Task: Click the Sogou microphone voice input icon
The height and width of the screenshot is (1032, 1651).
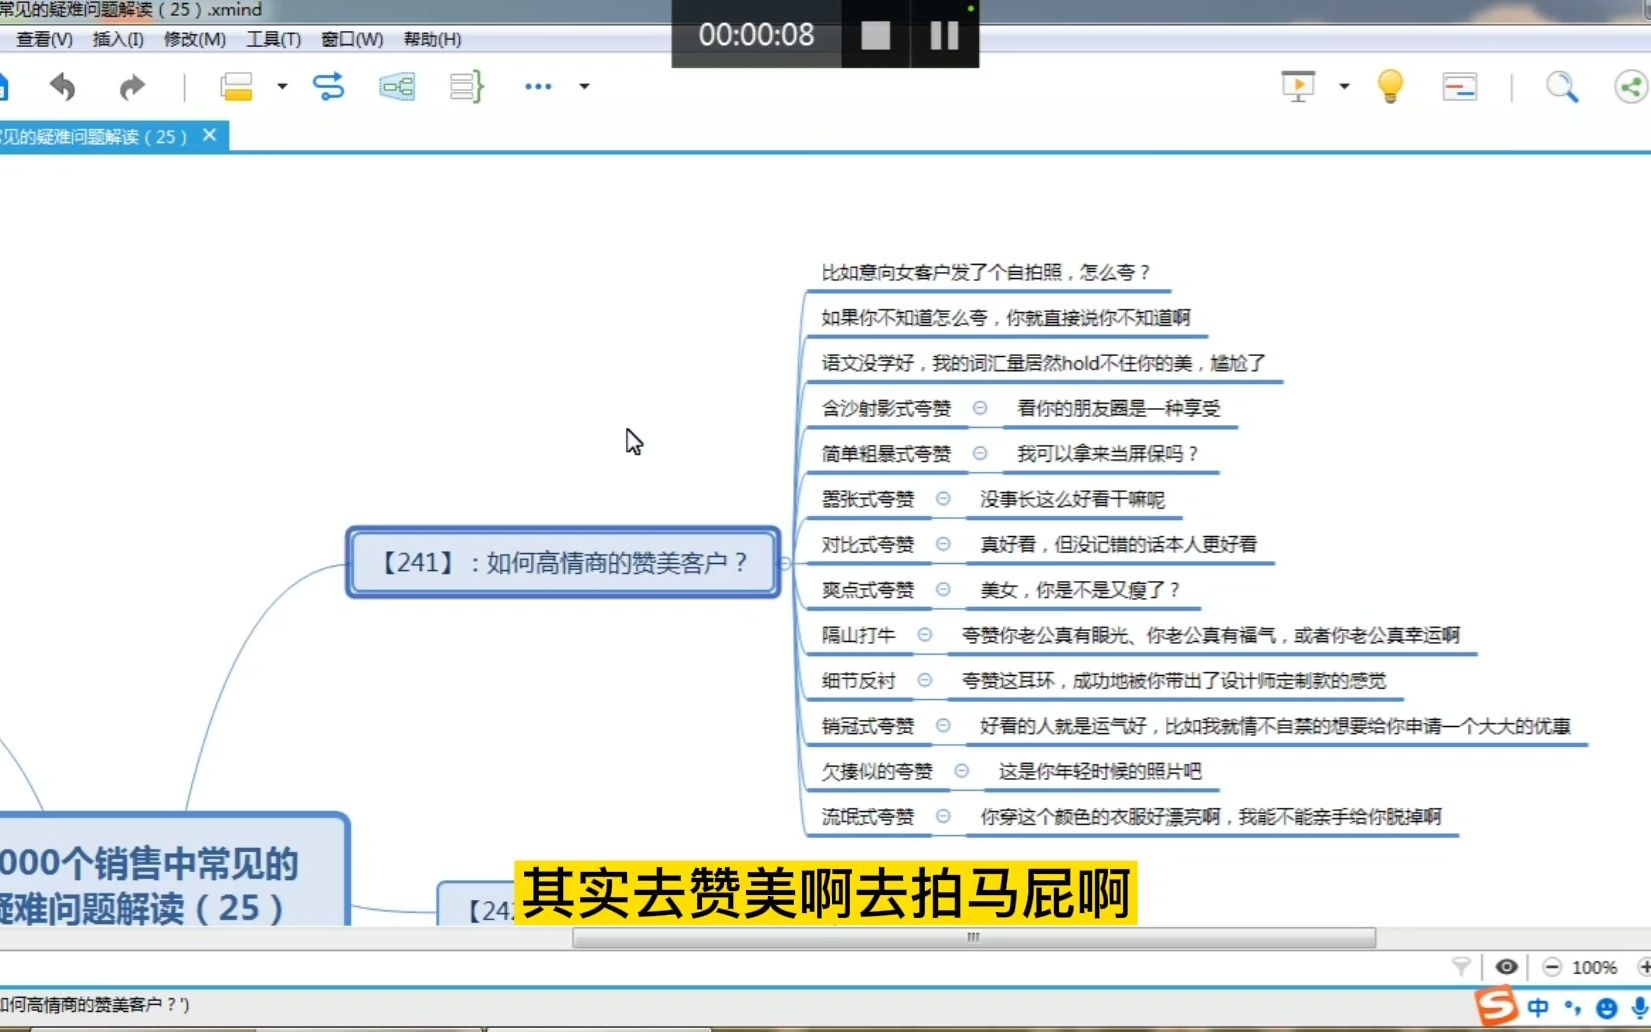Action: coord(1639,1007)
